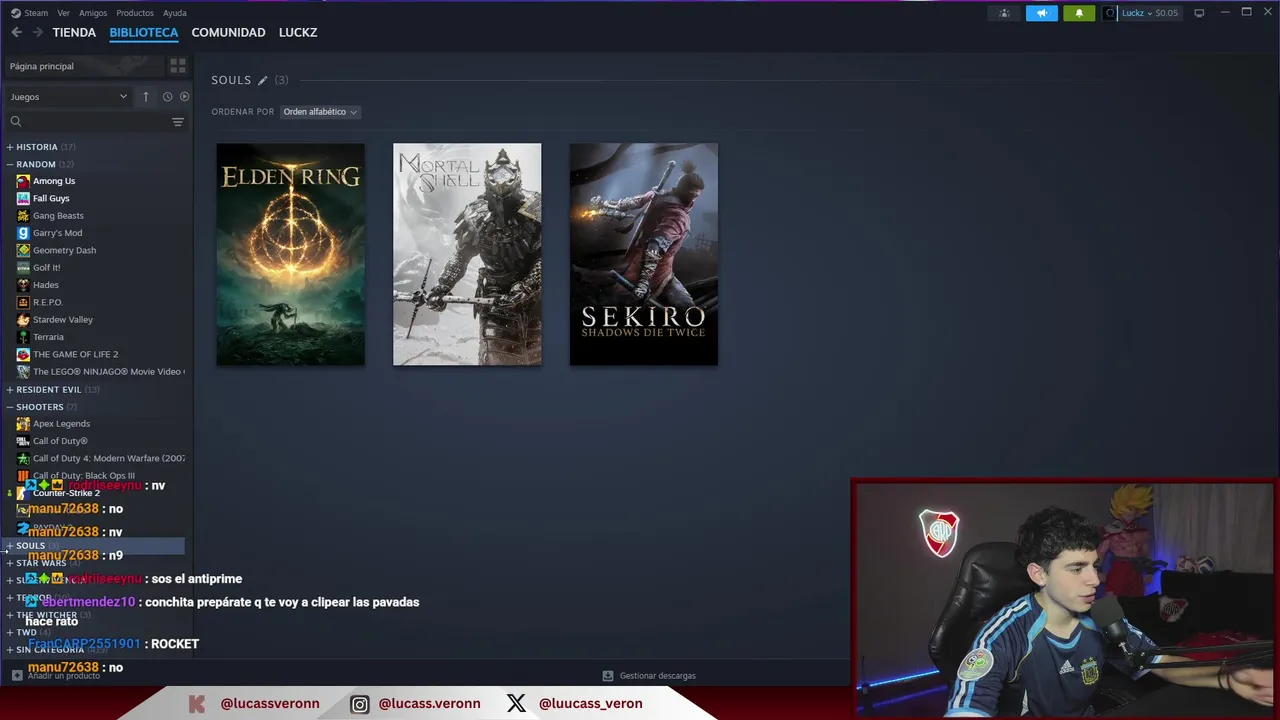Go back with the left arrow
The height and width of the screenshot is (720, 1280).
click(16, 32)
